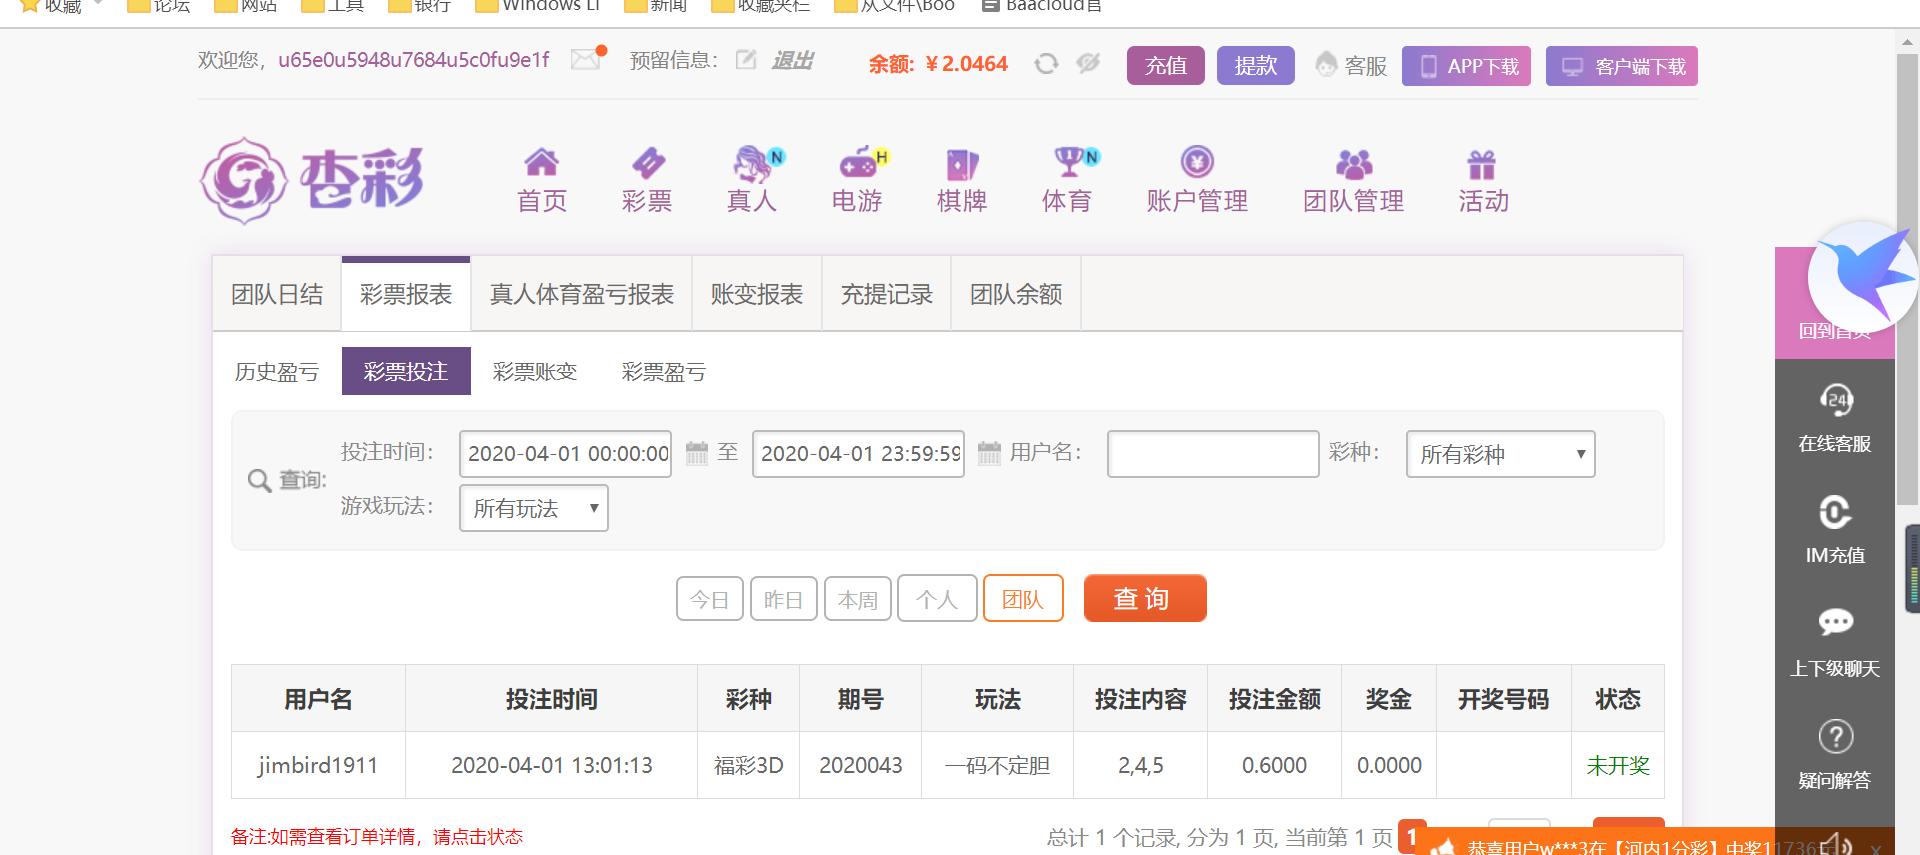Open the start date calendar icon

pos(697,453)
